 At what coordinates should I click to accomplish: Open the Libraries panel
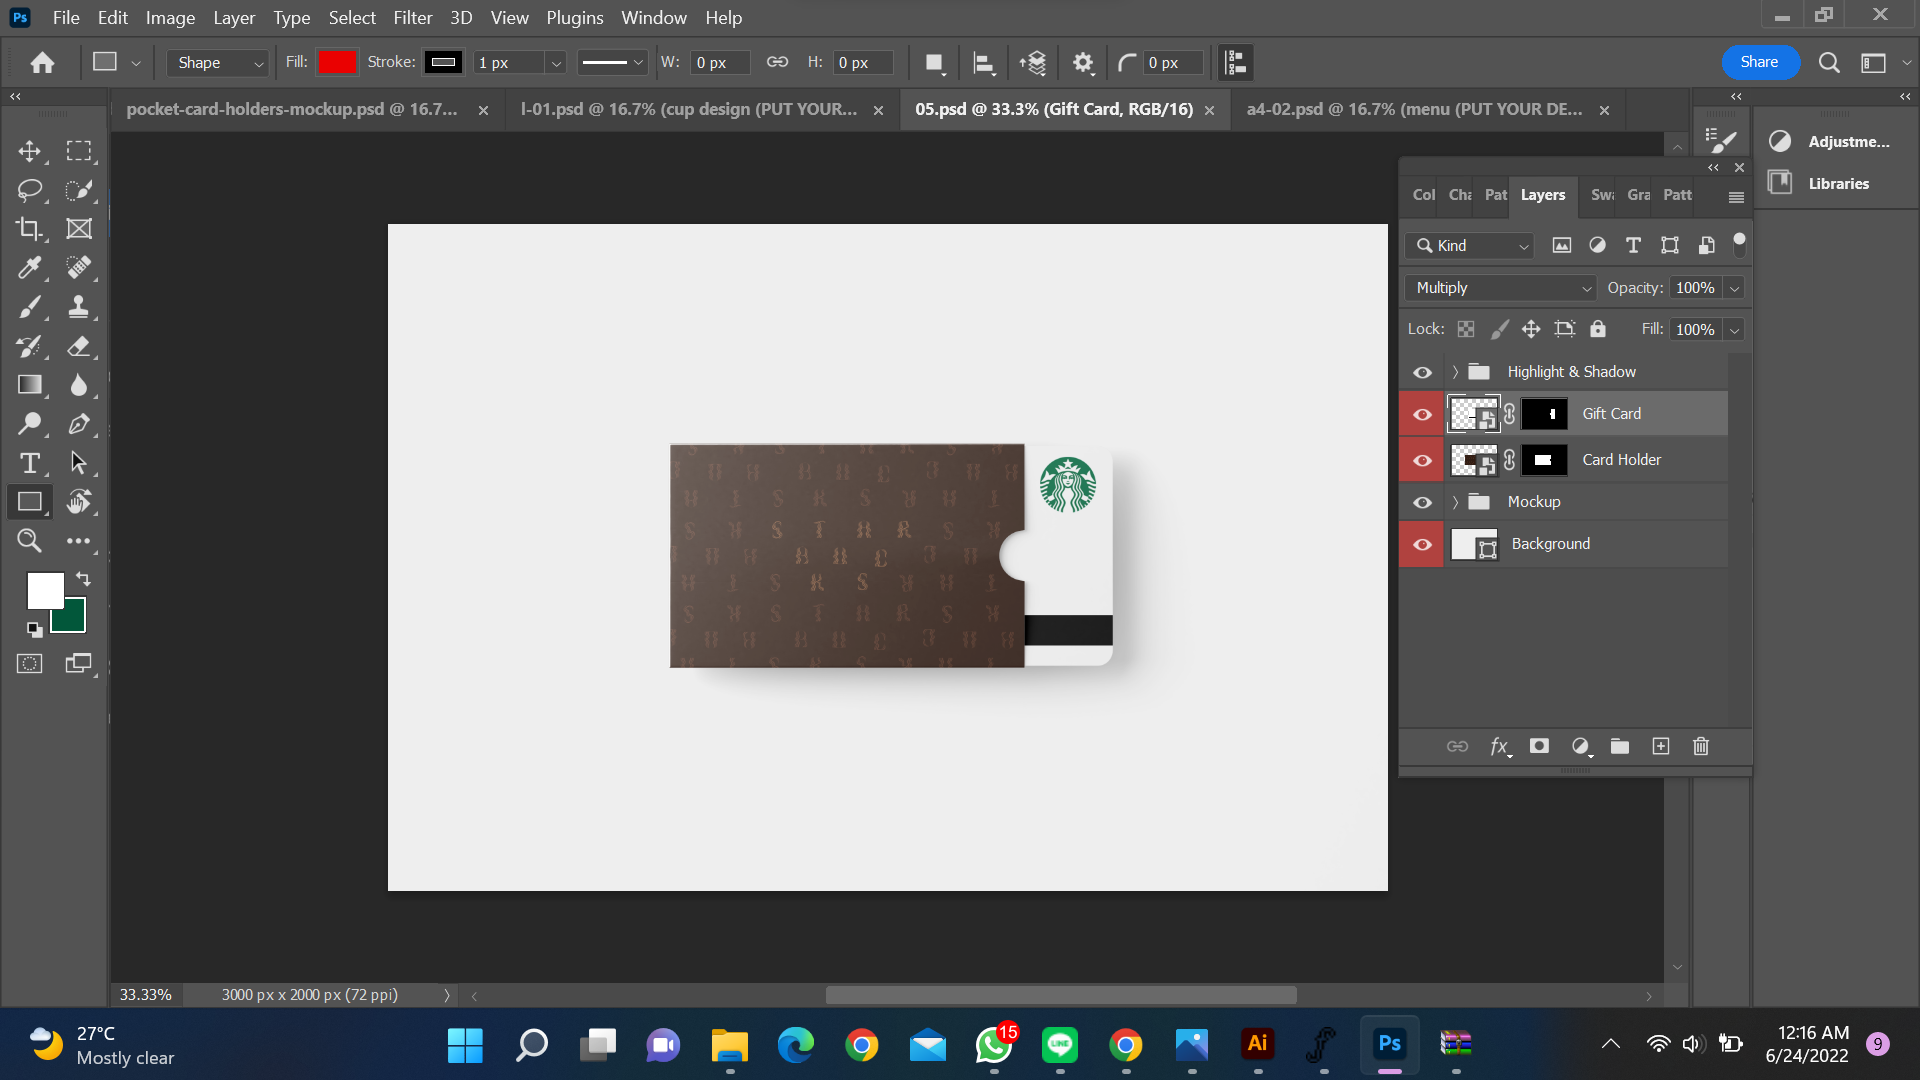coord(1837,184)
